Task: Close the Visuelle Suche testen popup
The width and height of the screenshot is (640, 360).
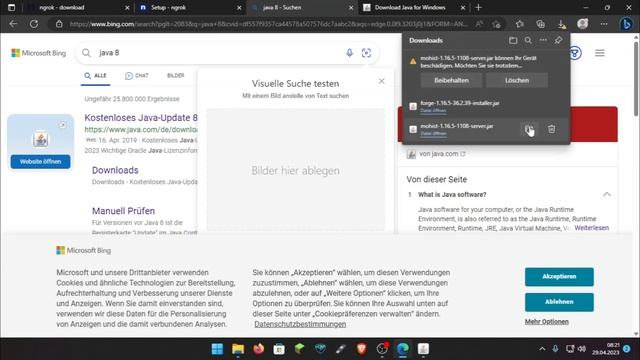Action: point(382,81)
